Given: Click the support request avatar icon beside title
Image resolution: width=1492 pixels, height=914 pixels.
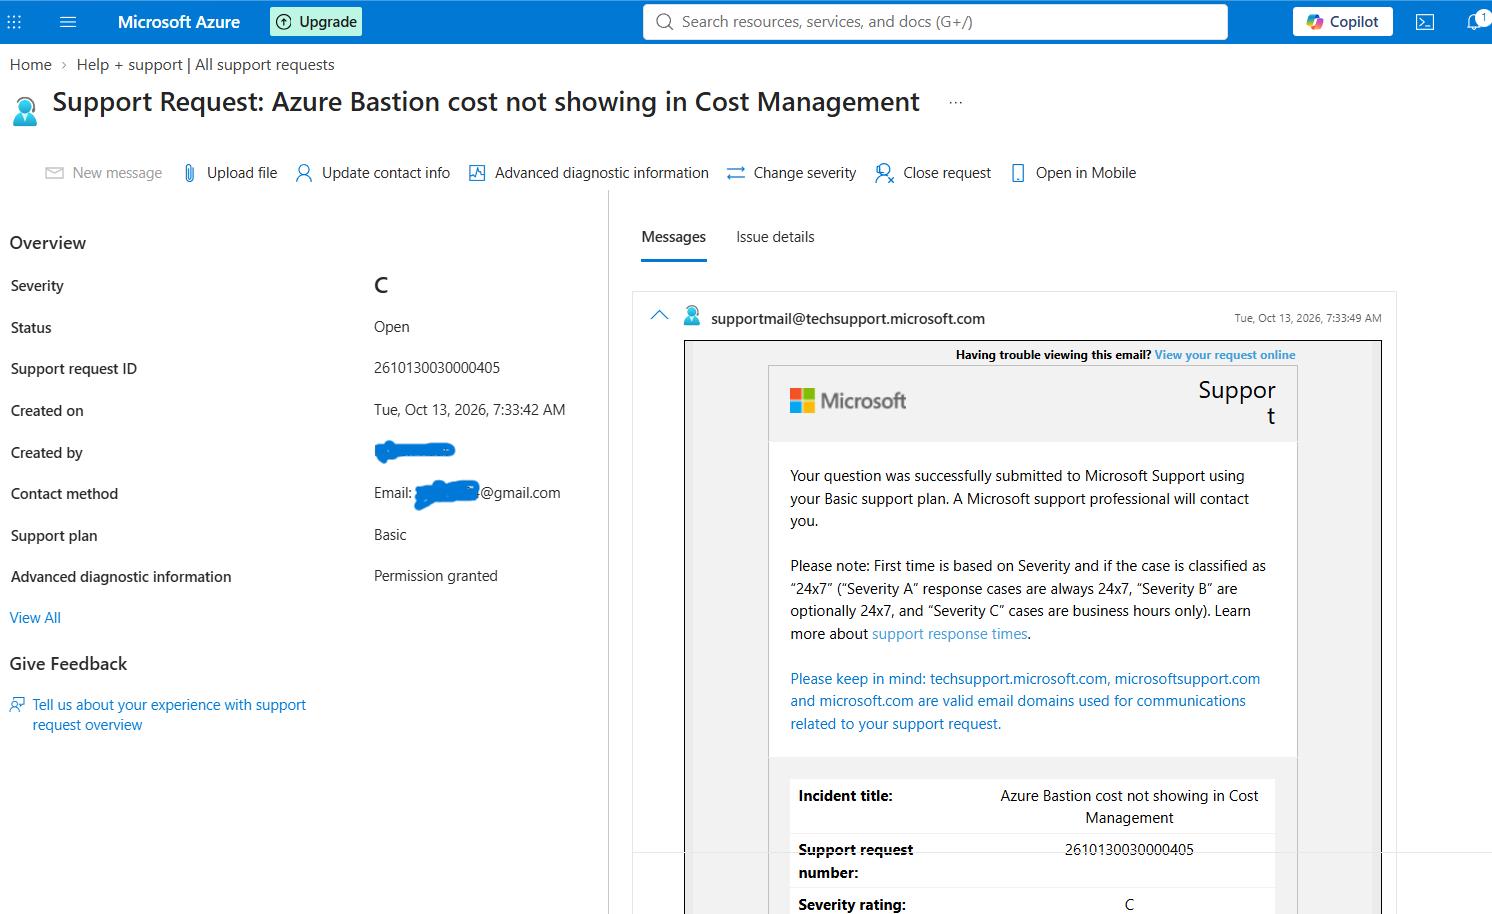Looking at the screenshot, I should (25, 111).
